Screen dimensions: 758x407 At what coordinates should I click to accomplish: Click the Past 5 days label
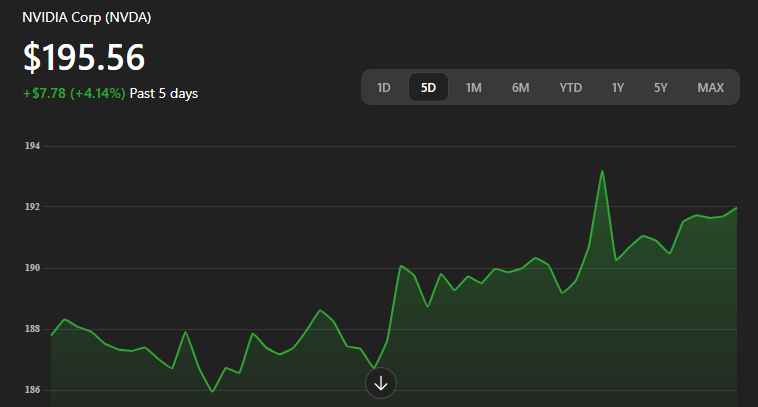164,93
